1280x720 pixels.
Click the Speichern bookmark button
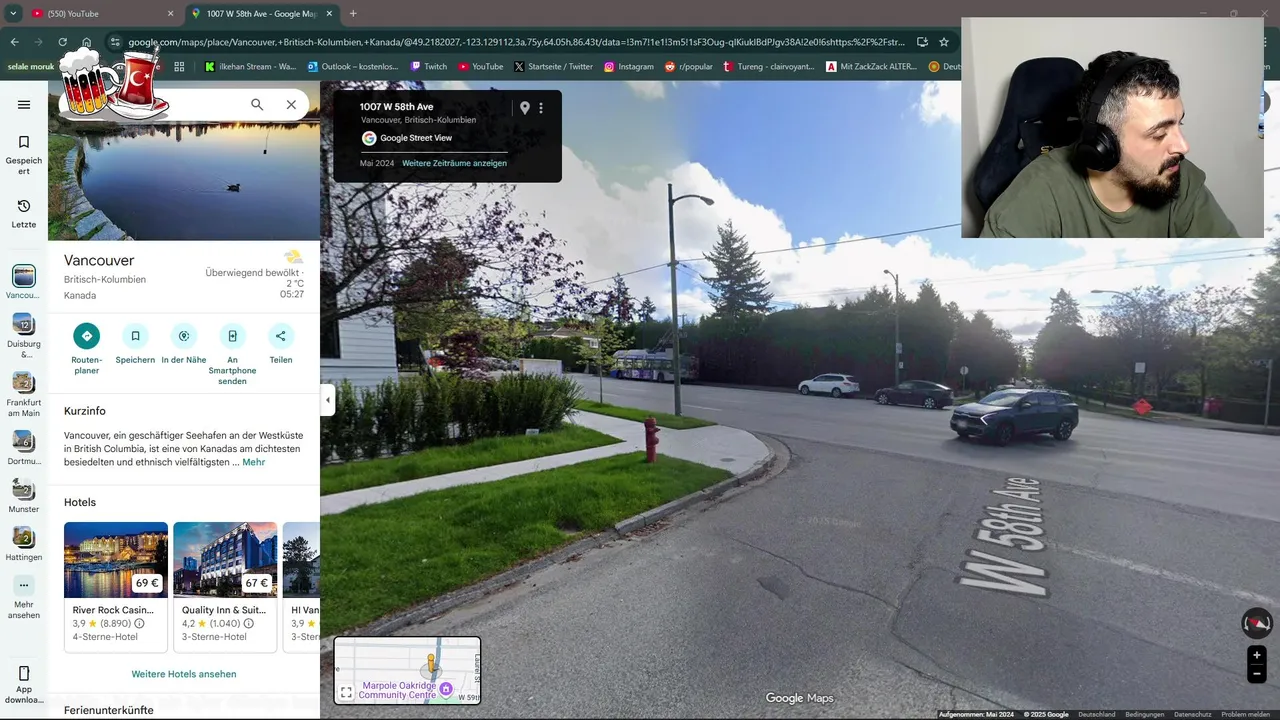pos(135,336)
